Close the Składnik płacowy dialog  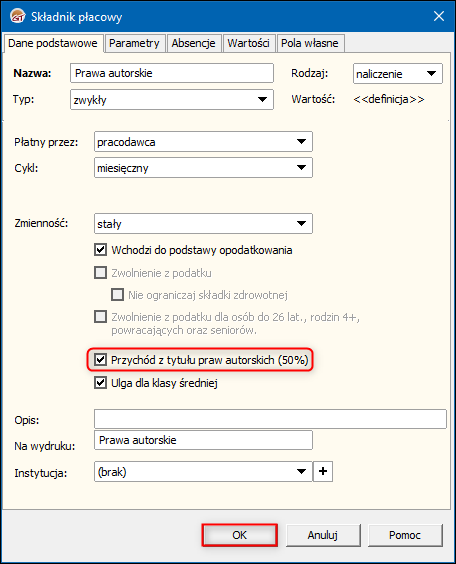(x=439, y=16)
